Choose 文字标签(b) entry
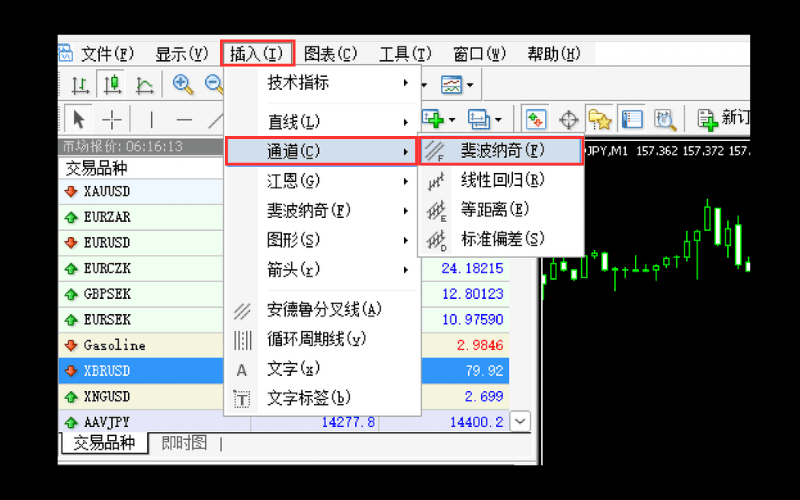This screenshot has height=500, width=800. pyautogui.click(x=322, y=399)
